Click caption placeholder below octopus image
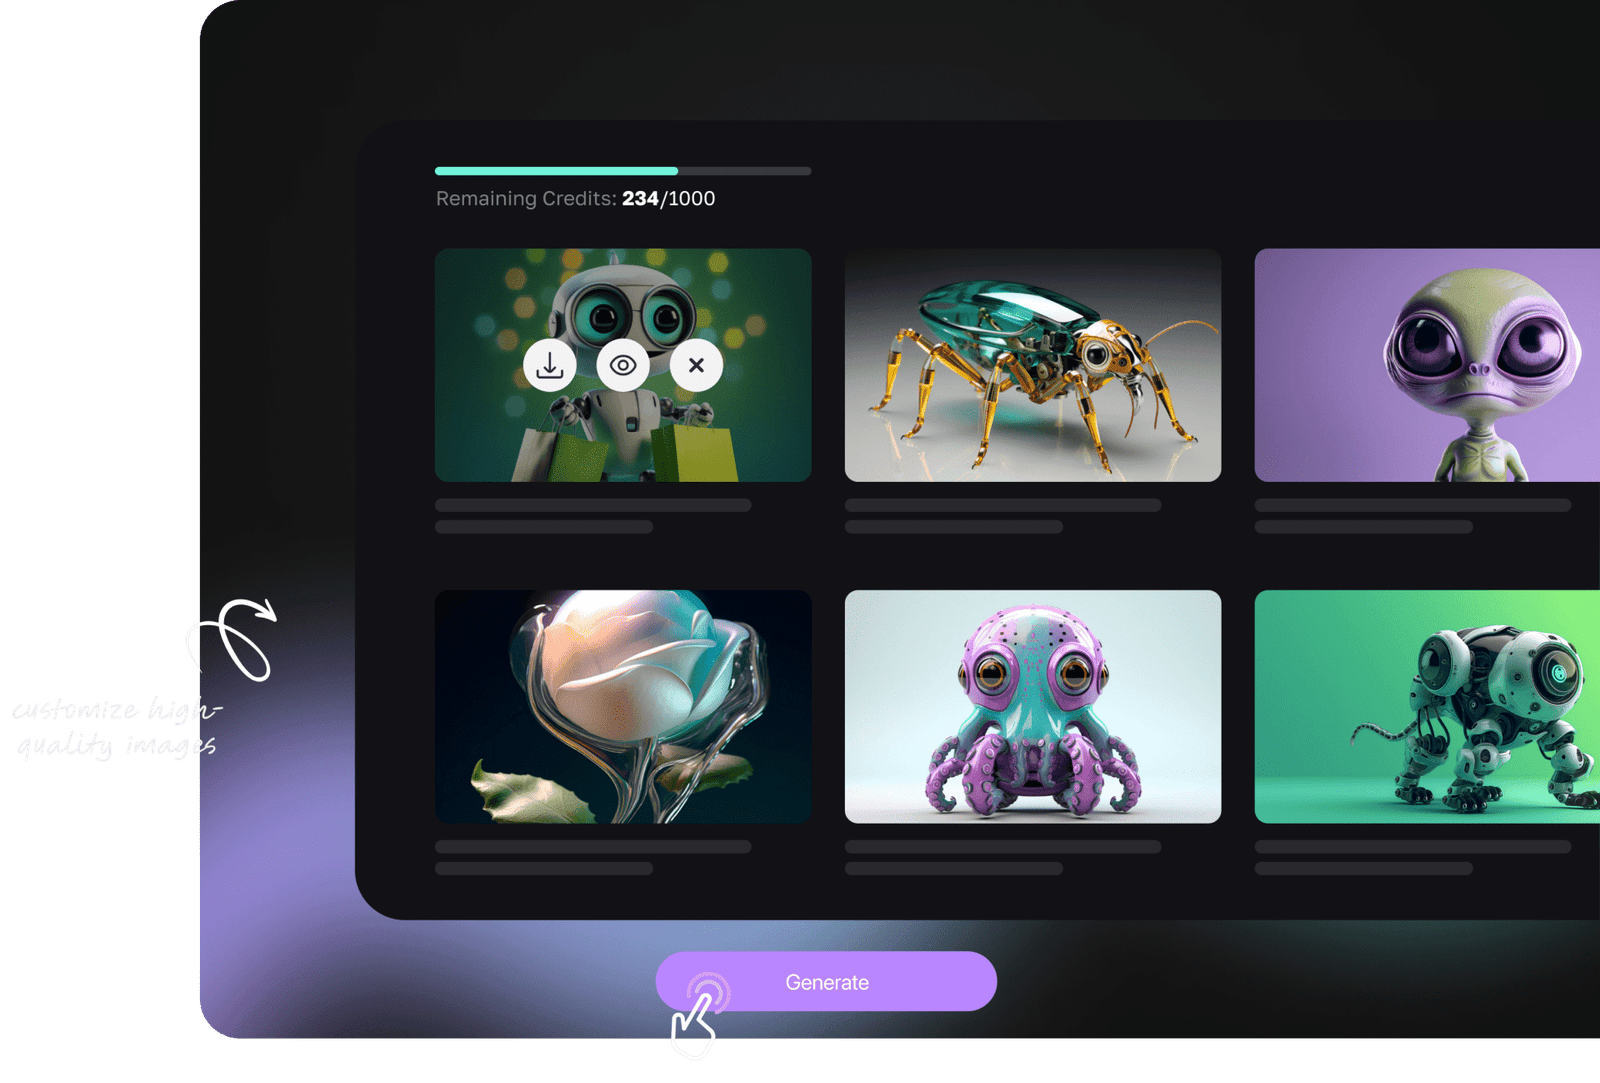 click(1002, 847)
